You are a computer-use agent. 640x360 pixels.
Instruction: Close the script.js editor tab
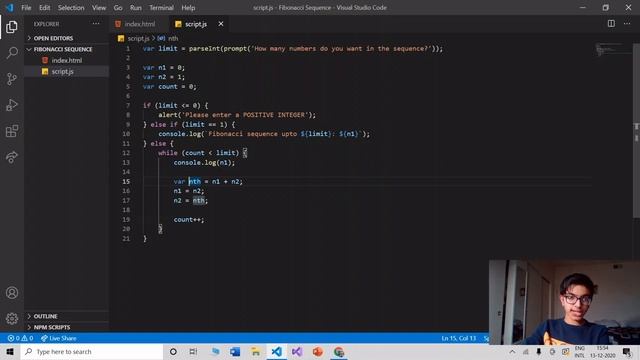coord(221,24)
